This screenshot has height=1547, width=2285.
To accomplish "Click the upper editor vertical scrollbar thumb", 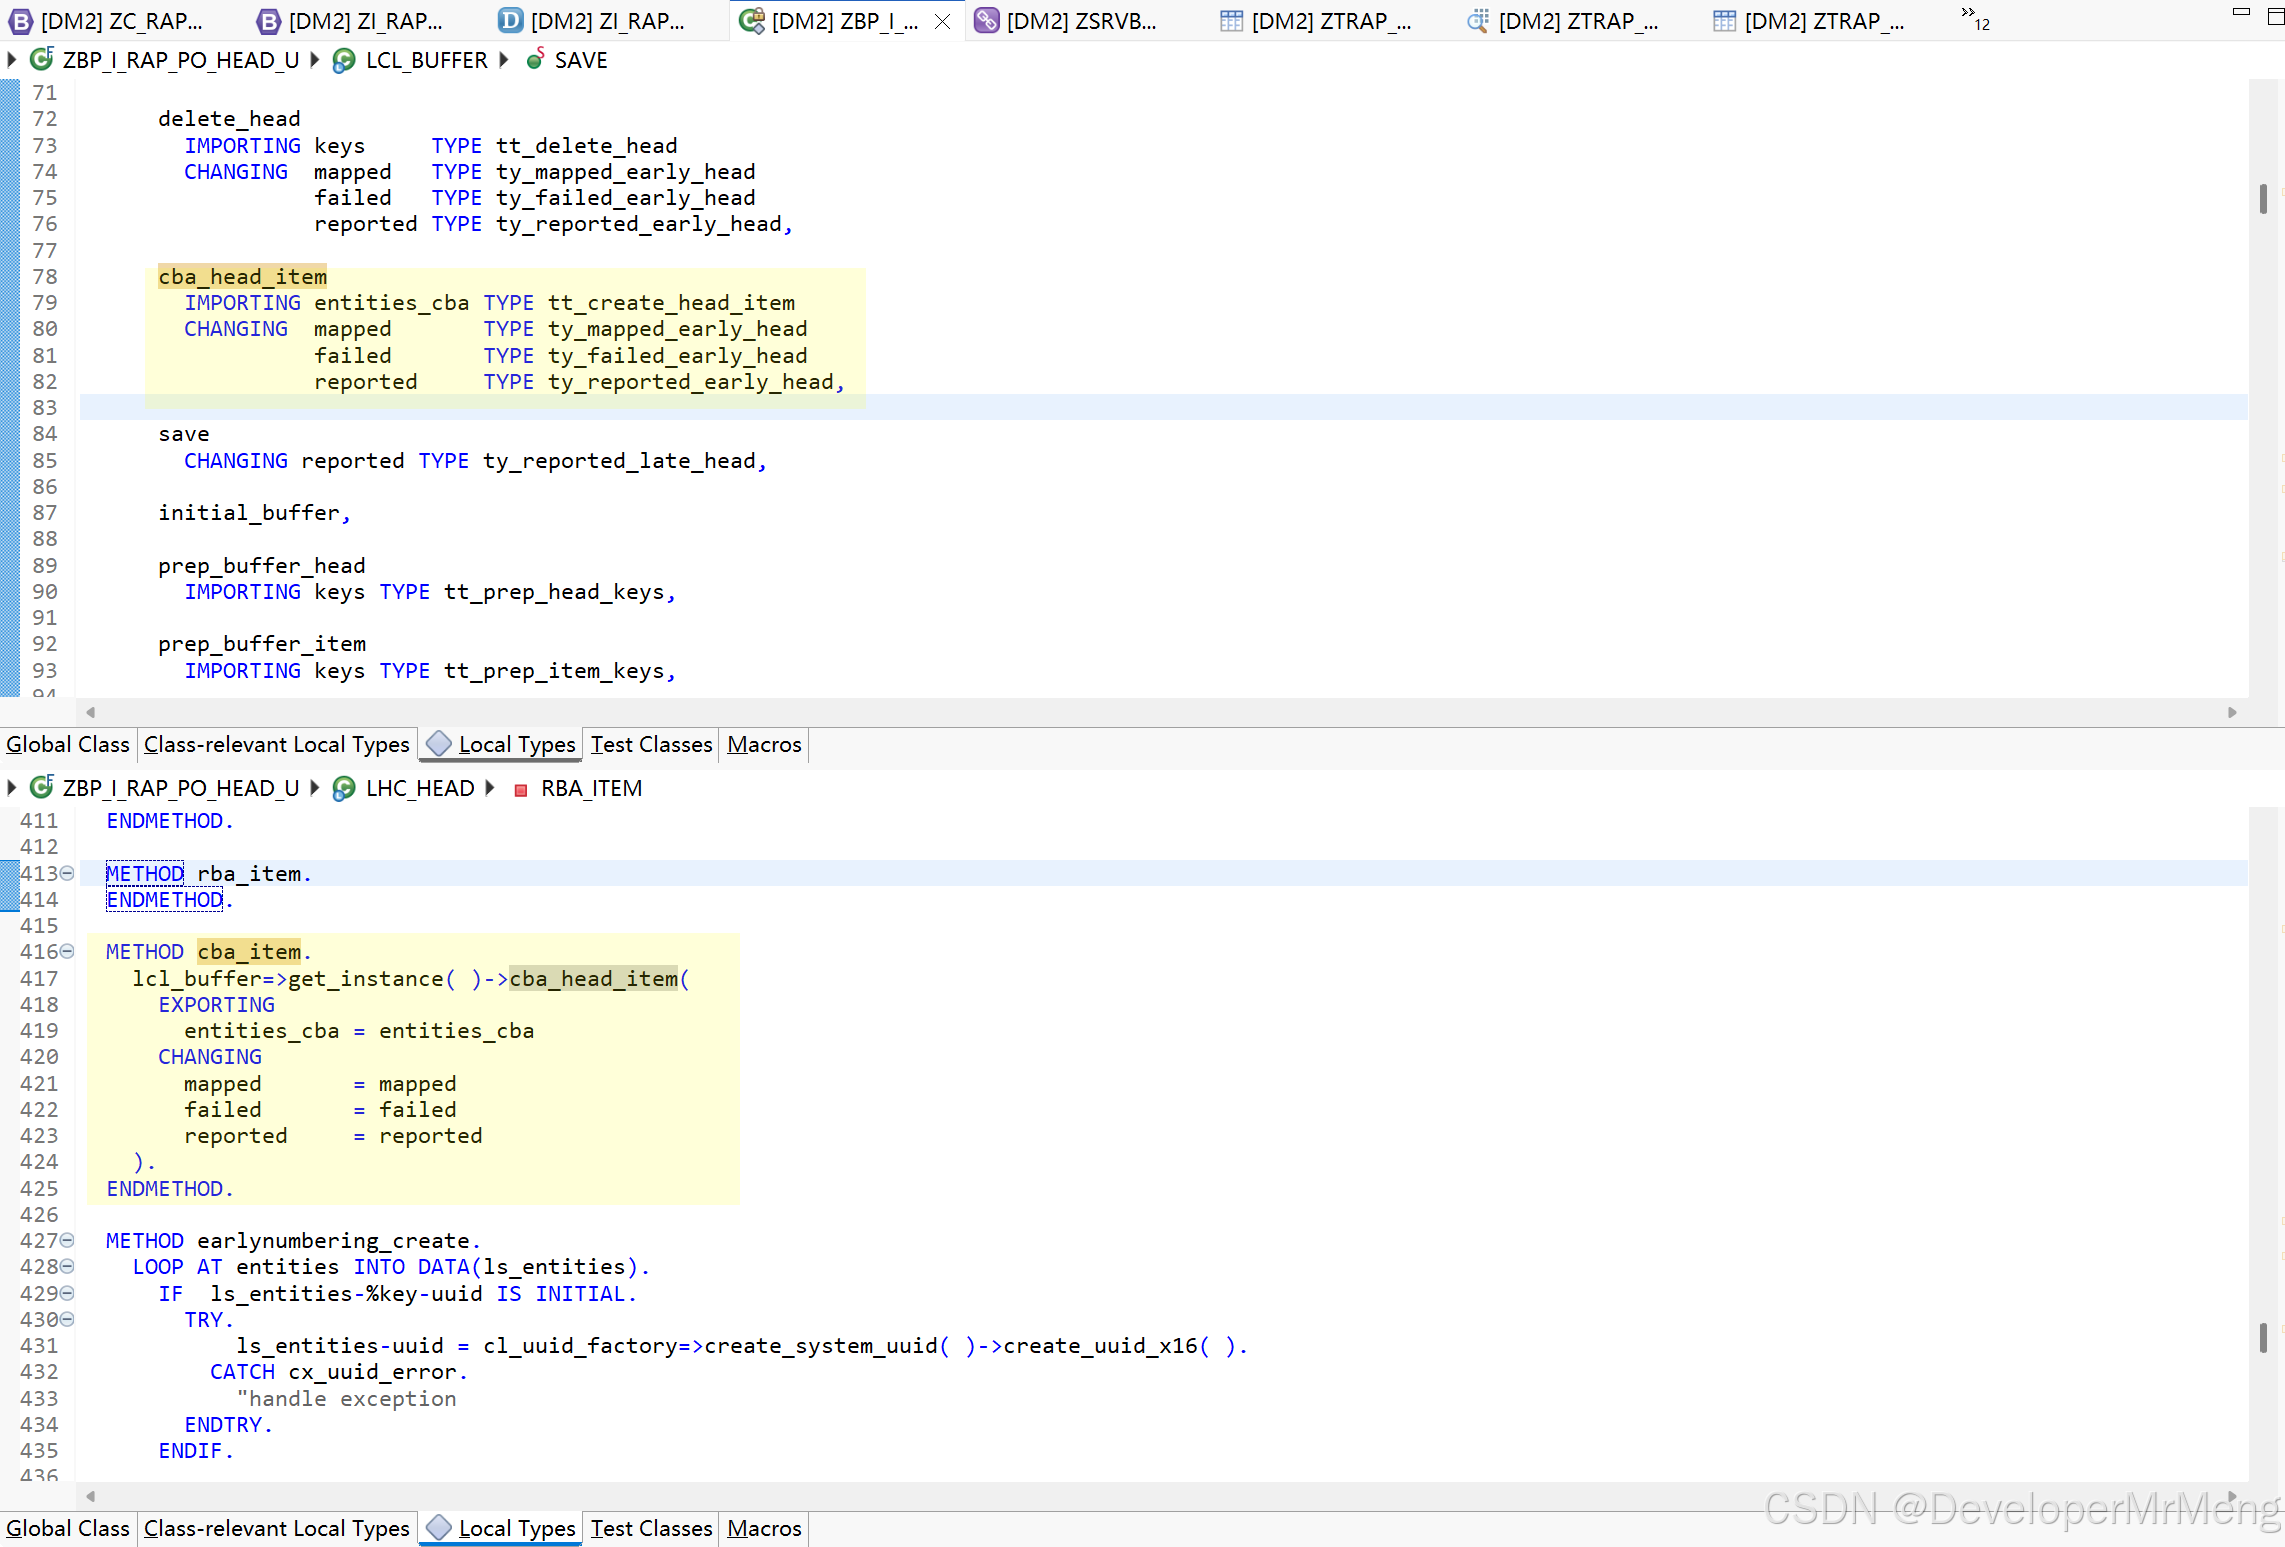I will coord(2262,198).
